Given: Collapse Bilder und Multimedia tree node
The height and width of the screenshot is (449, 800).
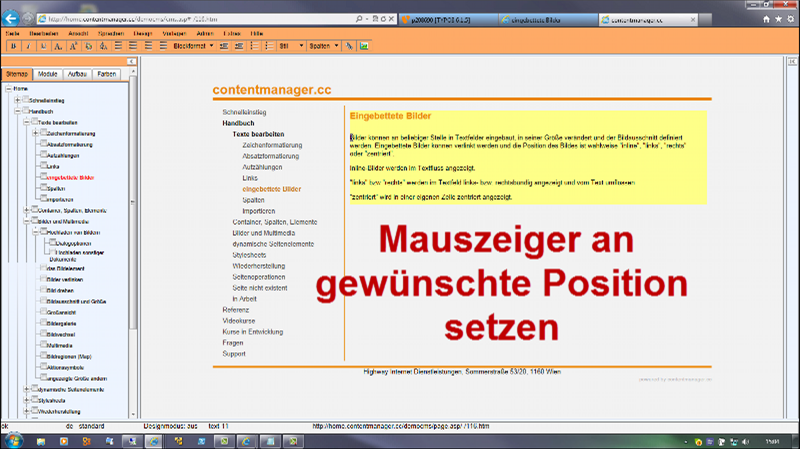Looking at the screenshot, I should point(27,221).
